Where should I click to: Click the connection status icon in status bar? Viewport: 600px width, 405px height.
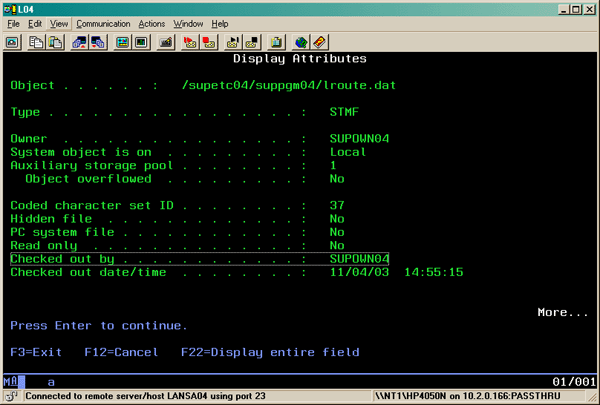click(12, 396)
